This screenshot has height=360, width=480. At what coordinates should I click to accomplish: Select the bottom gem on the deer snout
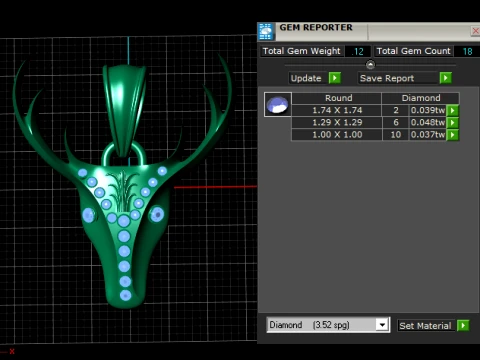click(x=125, y=295)
